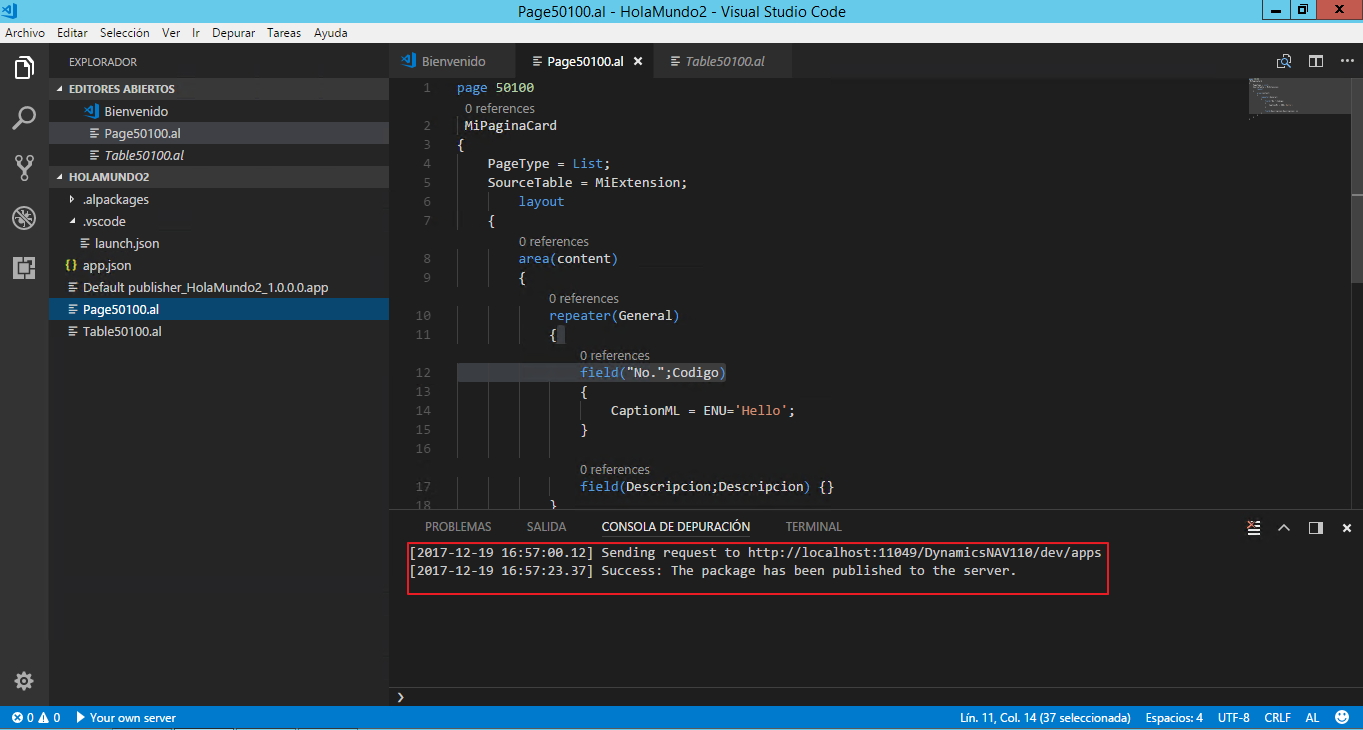Open the Explorer view in activity bar
Image resolution: width=1363 pixels, height=730 pixels.
(24, 68)
